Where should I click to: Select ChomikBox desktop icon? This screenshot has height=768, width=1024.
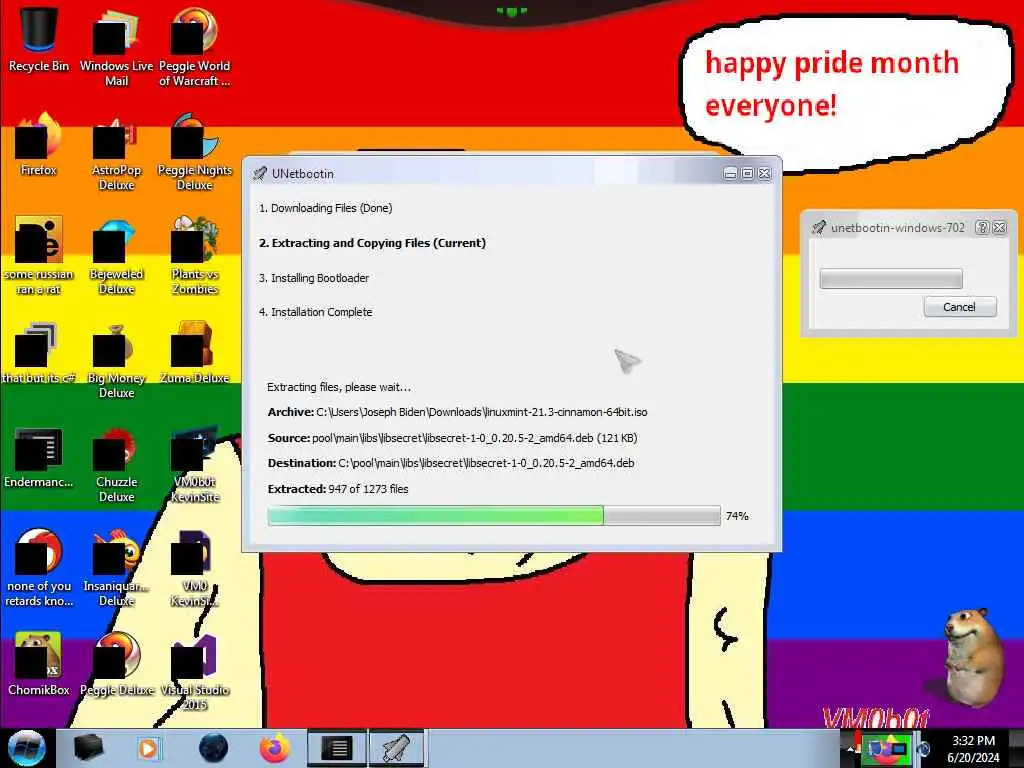click(39, 664)
